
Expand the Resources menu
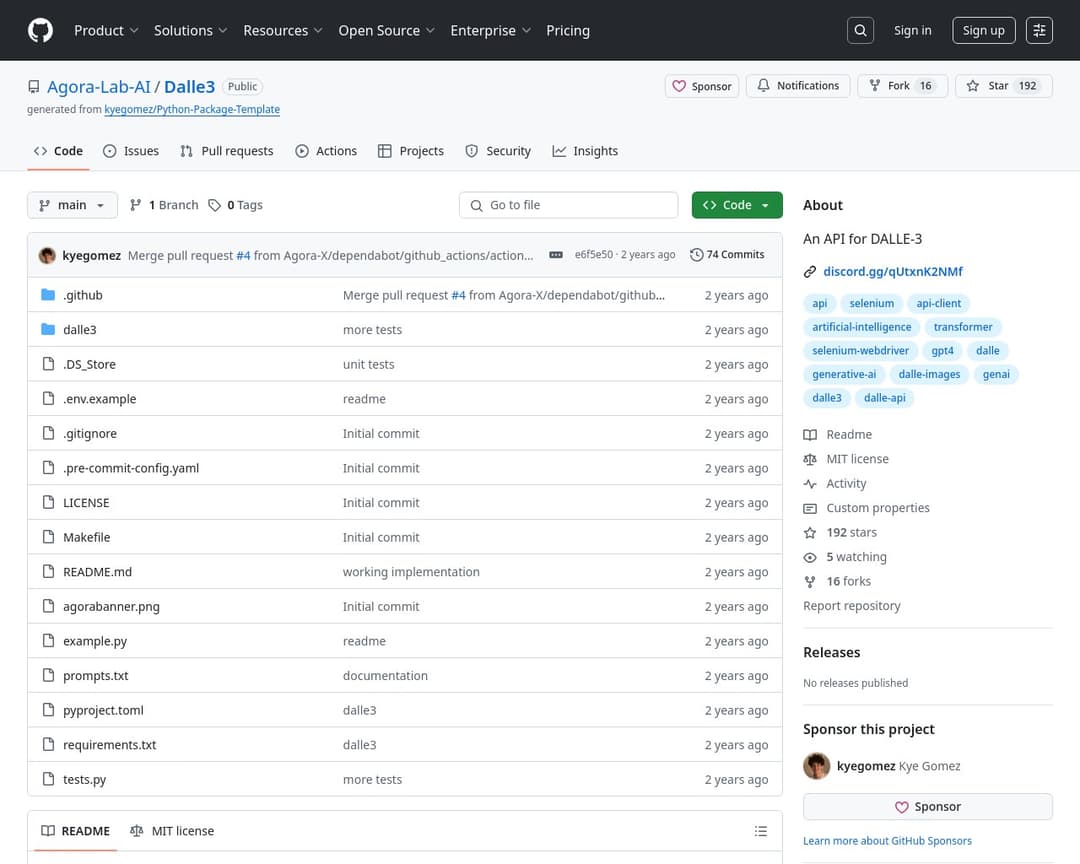282,30
